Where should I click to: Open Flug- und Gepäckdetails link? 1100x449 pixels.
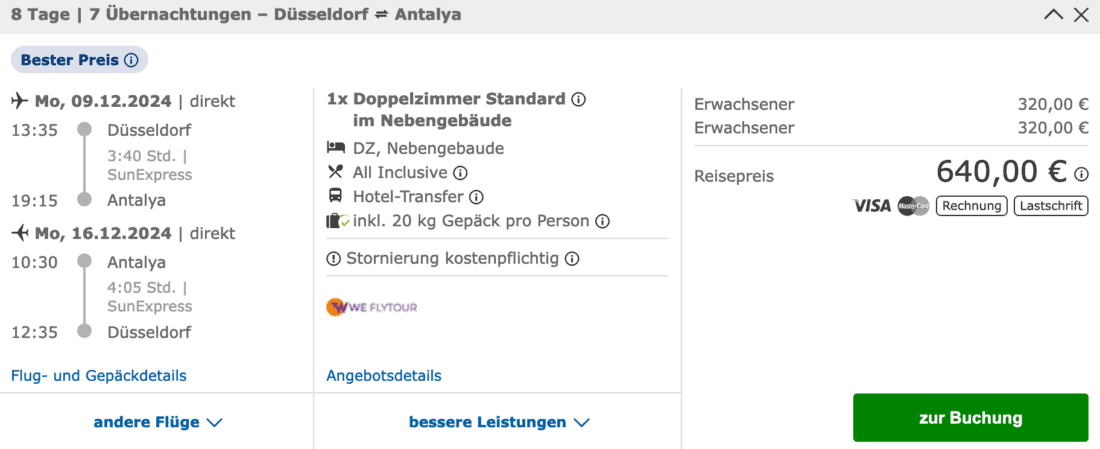[98, 376]
